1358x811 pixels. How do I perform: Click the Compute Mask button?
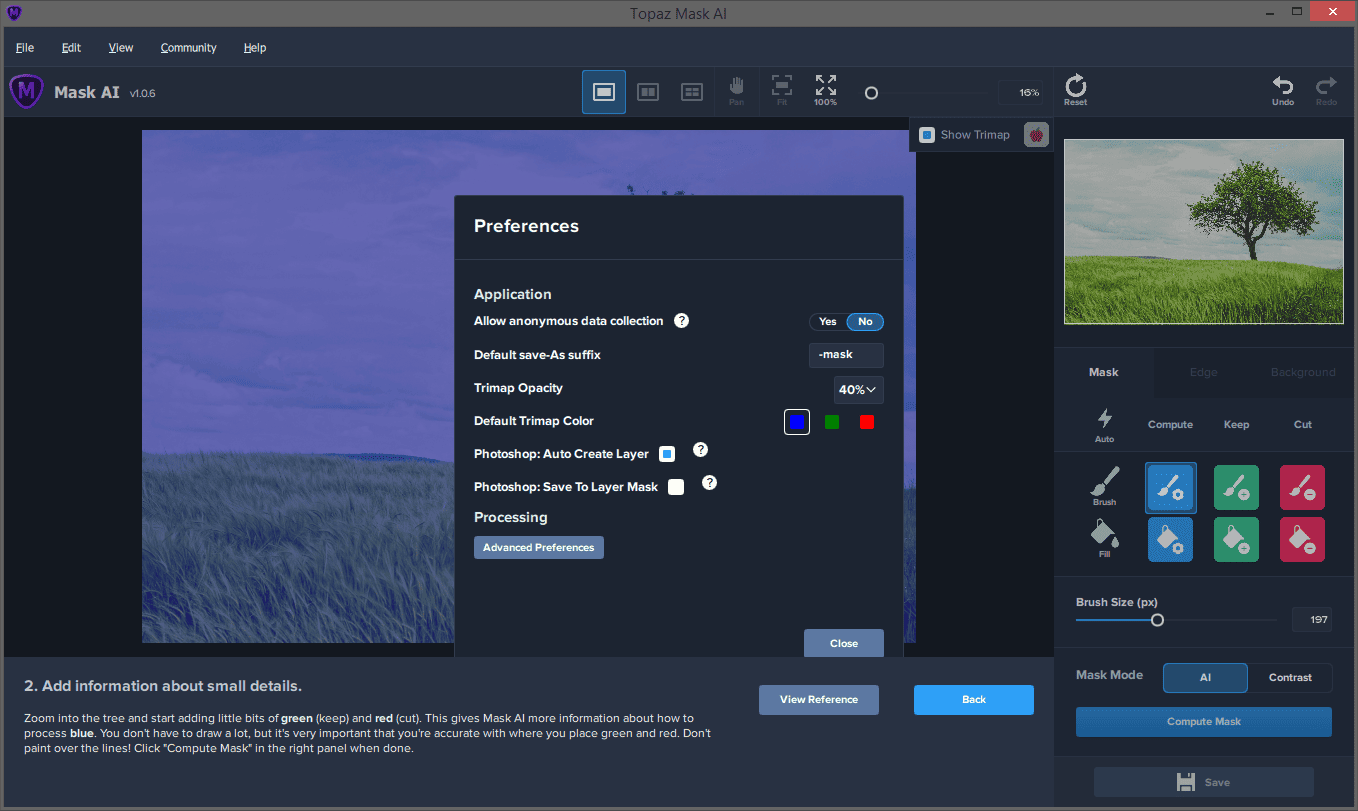[x=1204, y=722]
